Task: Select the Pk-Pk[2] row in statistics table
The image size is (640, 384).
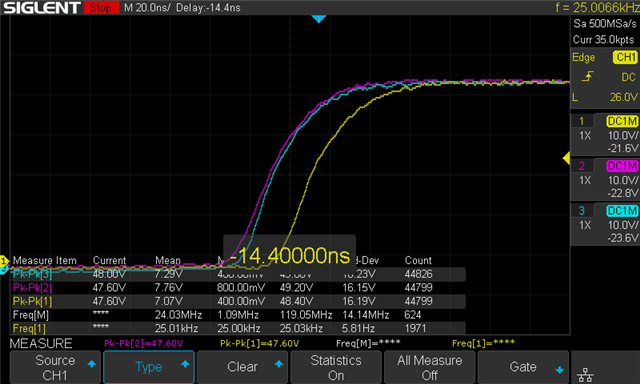Action: (x=238, y=288)
